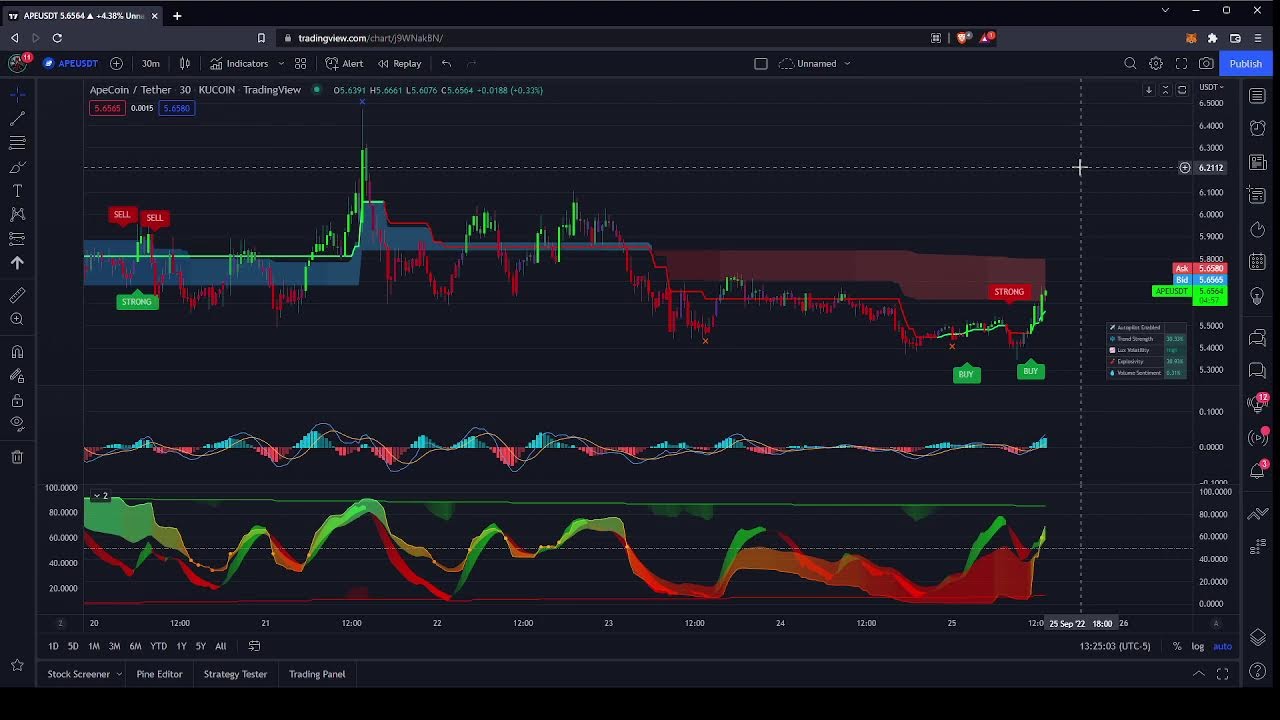Open the Fibonacci/gann tools group
The image size is (1280, 720).
17,143
